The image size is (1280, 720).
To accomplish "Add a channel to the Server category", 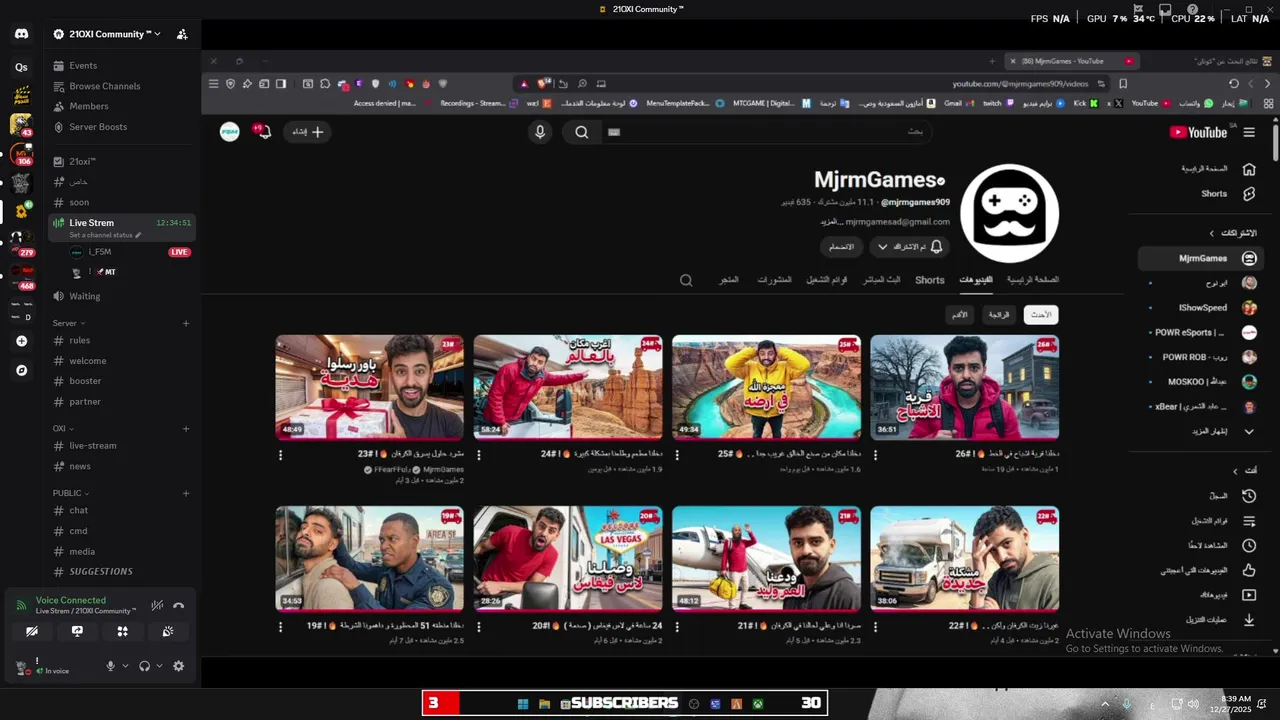I will 186,323.
